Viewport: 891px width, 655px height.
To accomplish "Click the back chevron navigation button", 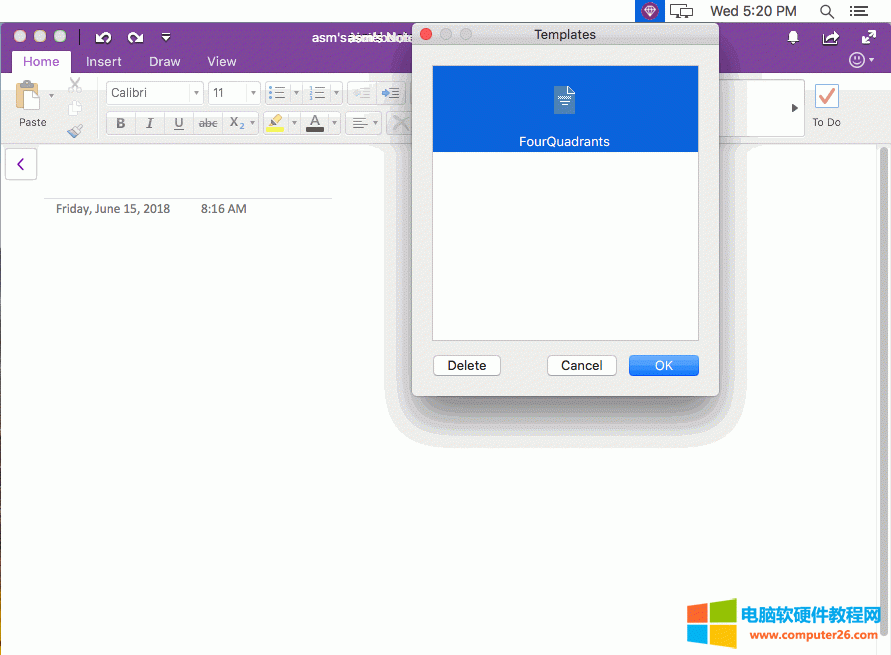I will [21, 164].
